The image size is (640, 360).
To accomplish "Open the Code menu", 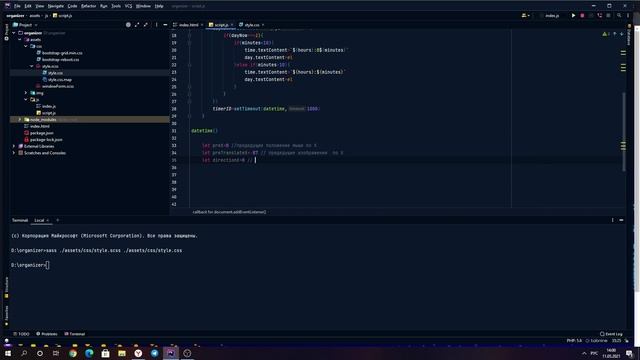I will pyautogui.click(x=72, y=6).
